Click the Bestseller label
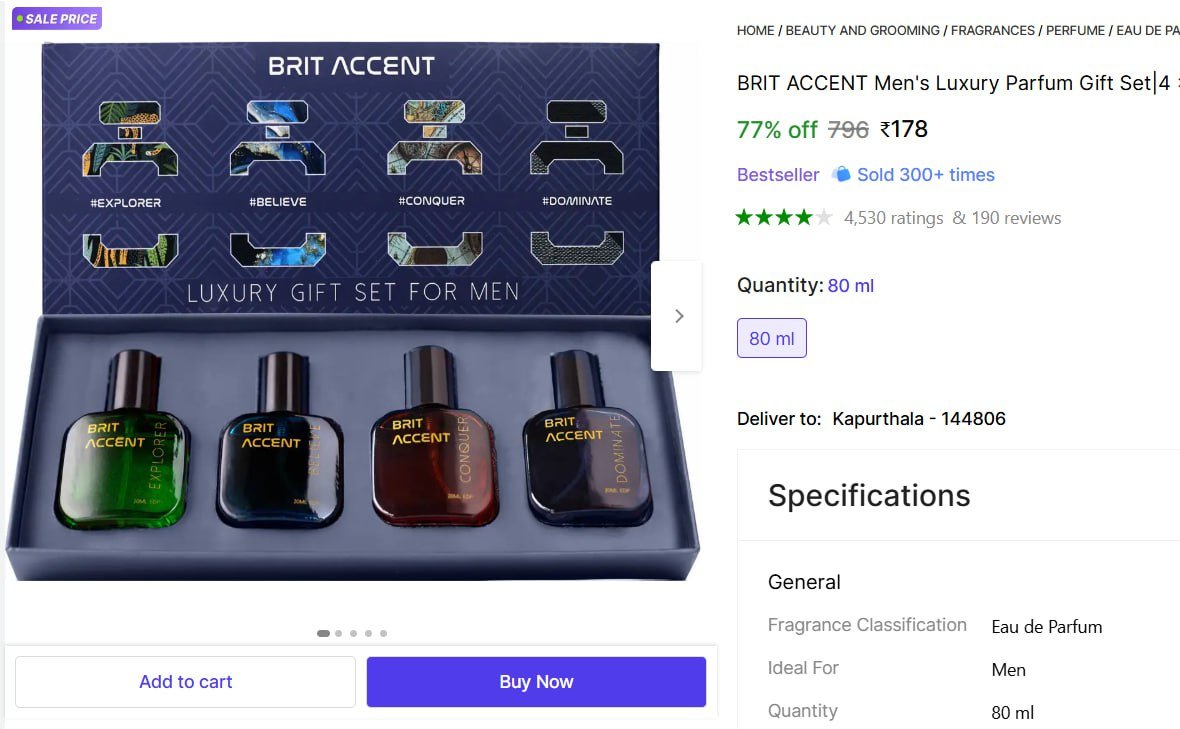The width and height of the screenshot is (1180, 729). 777,175
